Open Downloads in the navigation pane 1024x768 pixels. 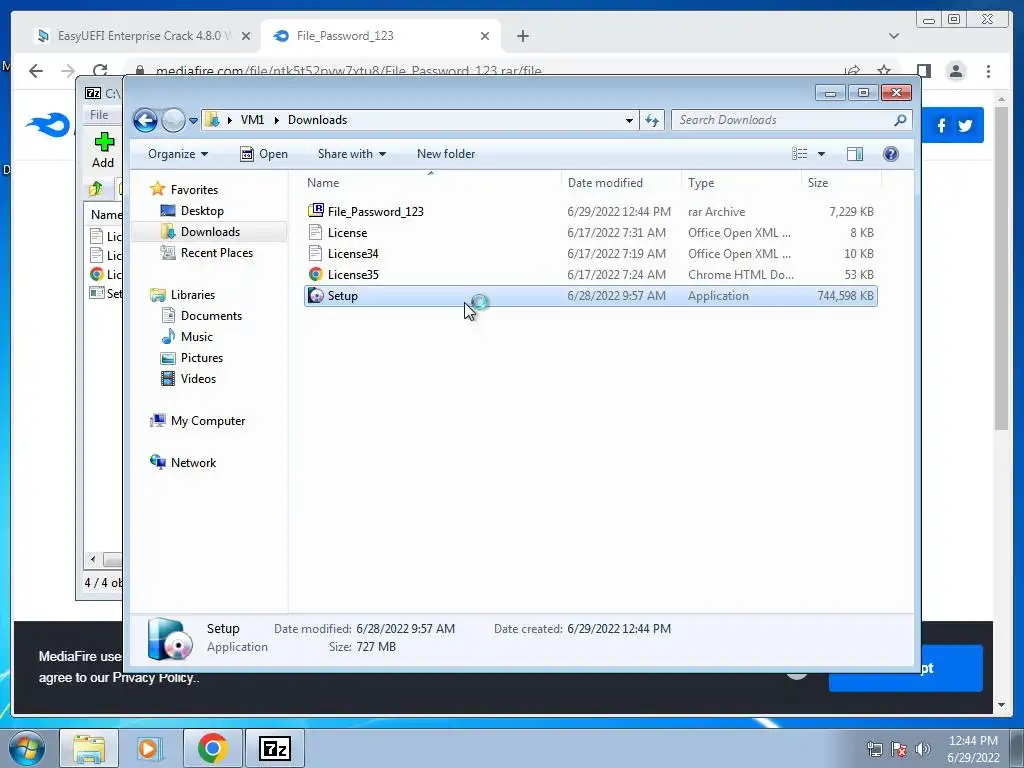(x=200, y=232)
